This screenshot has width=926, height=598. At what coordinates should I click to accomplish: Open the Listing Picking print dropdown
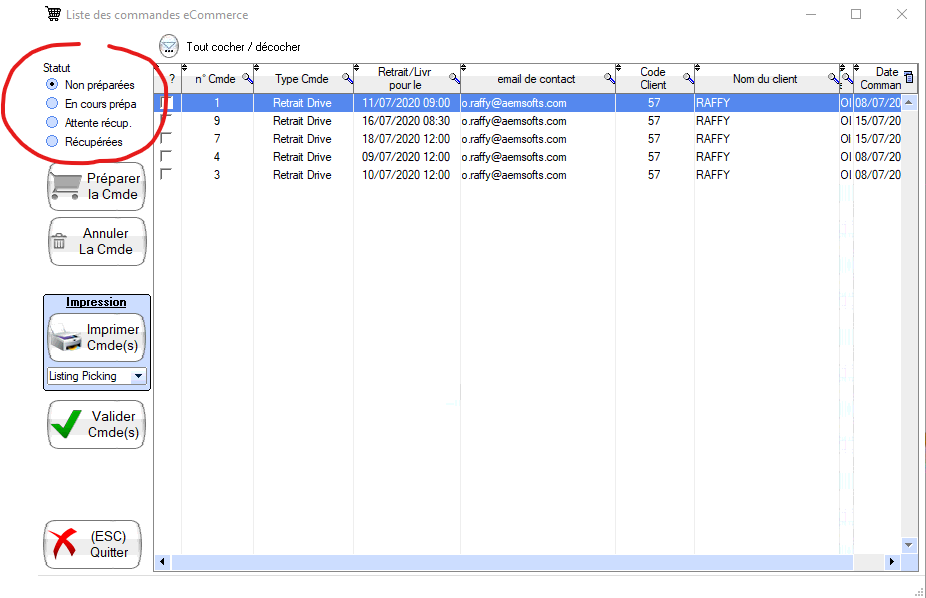coord(138,376)
